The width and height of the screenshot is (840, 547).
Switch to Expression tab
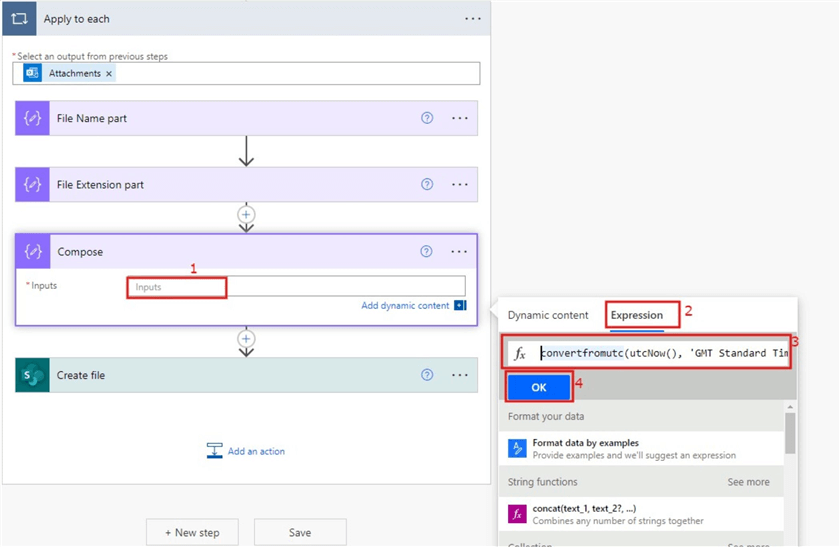point(636,315)
